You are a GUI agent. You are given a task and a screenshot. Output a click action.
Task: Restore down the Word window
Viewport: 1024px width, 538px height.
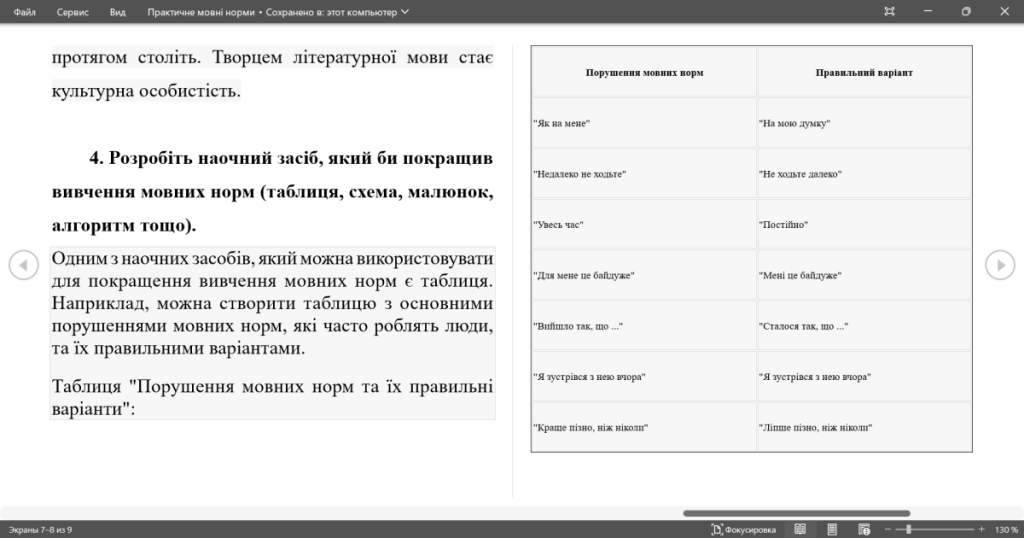966,11
